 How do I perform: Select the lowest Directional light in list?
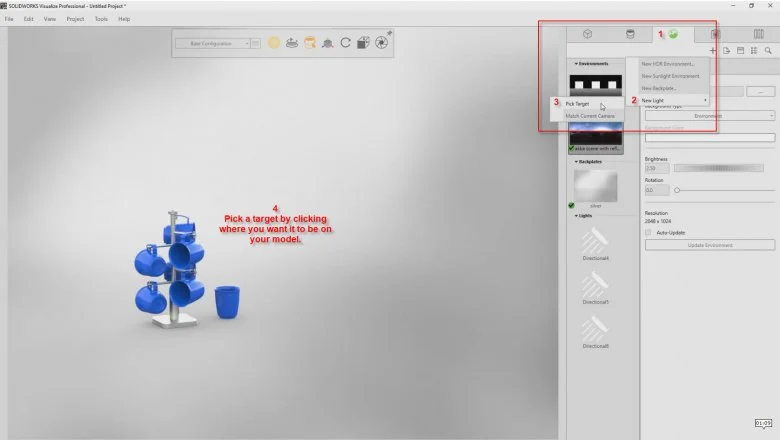click(595, 332)
